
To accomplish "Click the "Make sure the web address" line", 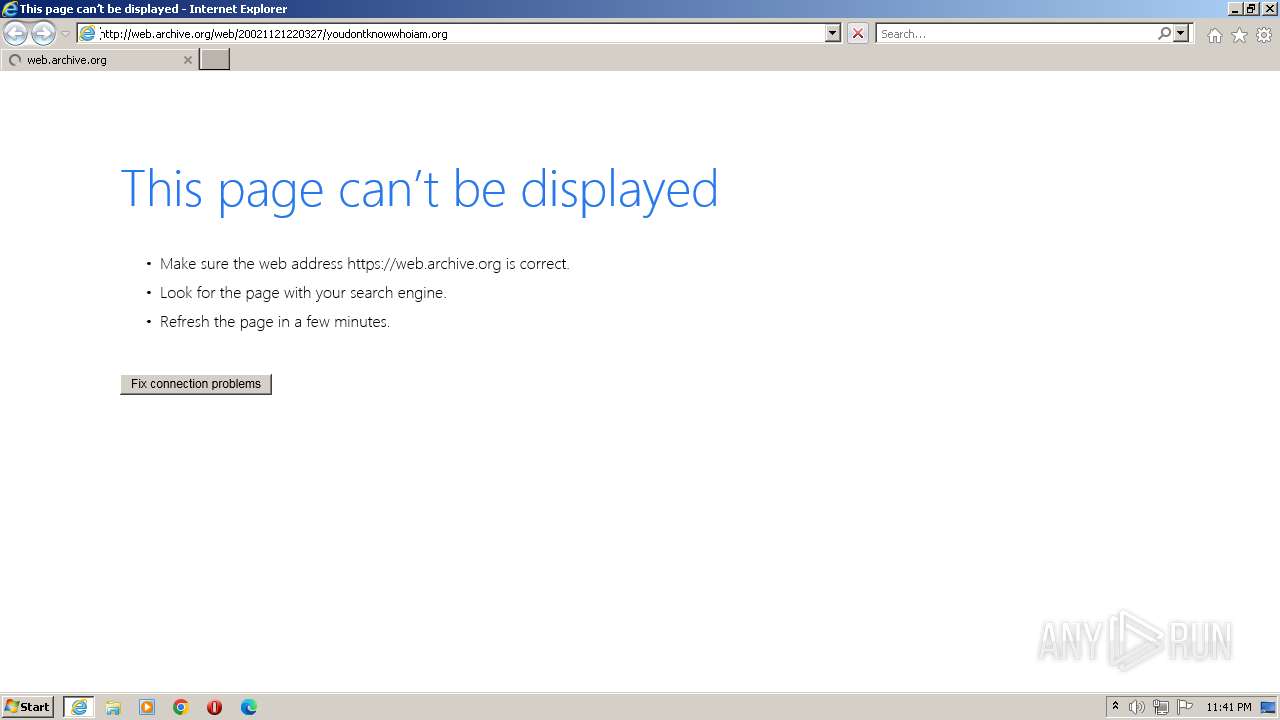I will click(365, 264).
